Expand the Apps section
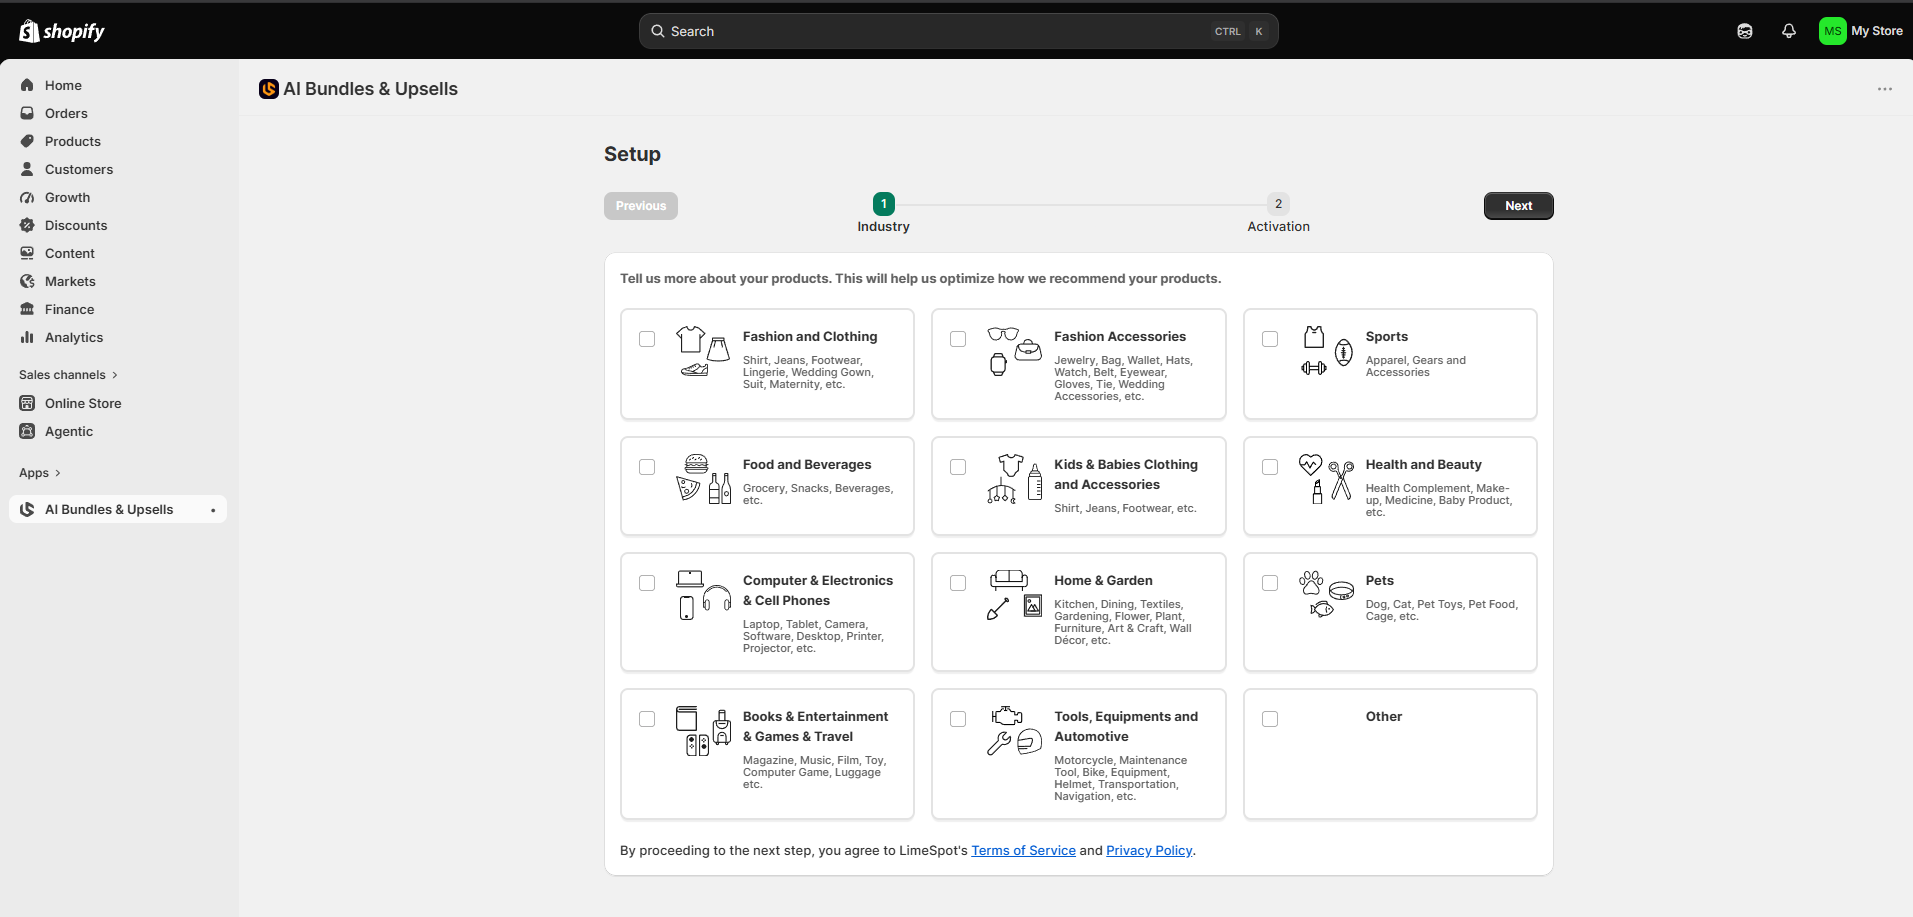The height and width of the screenshot is (917, 1913). [x=40, y=473]
